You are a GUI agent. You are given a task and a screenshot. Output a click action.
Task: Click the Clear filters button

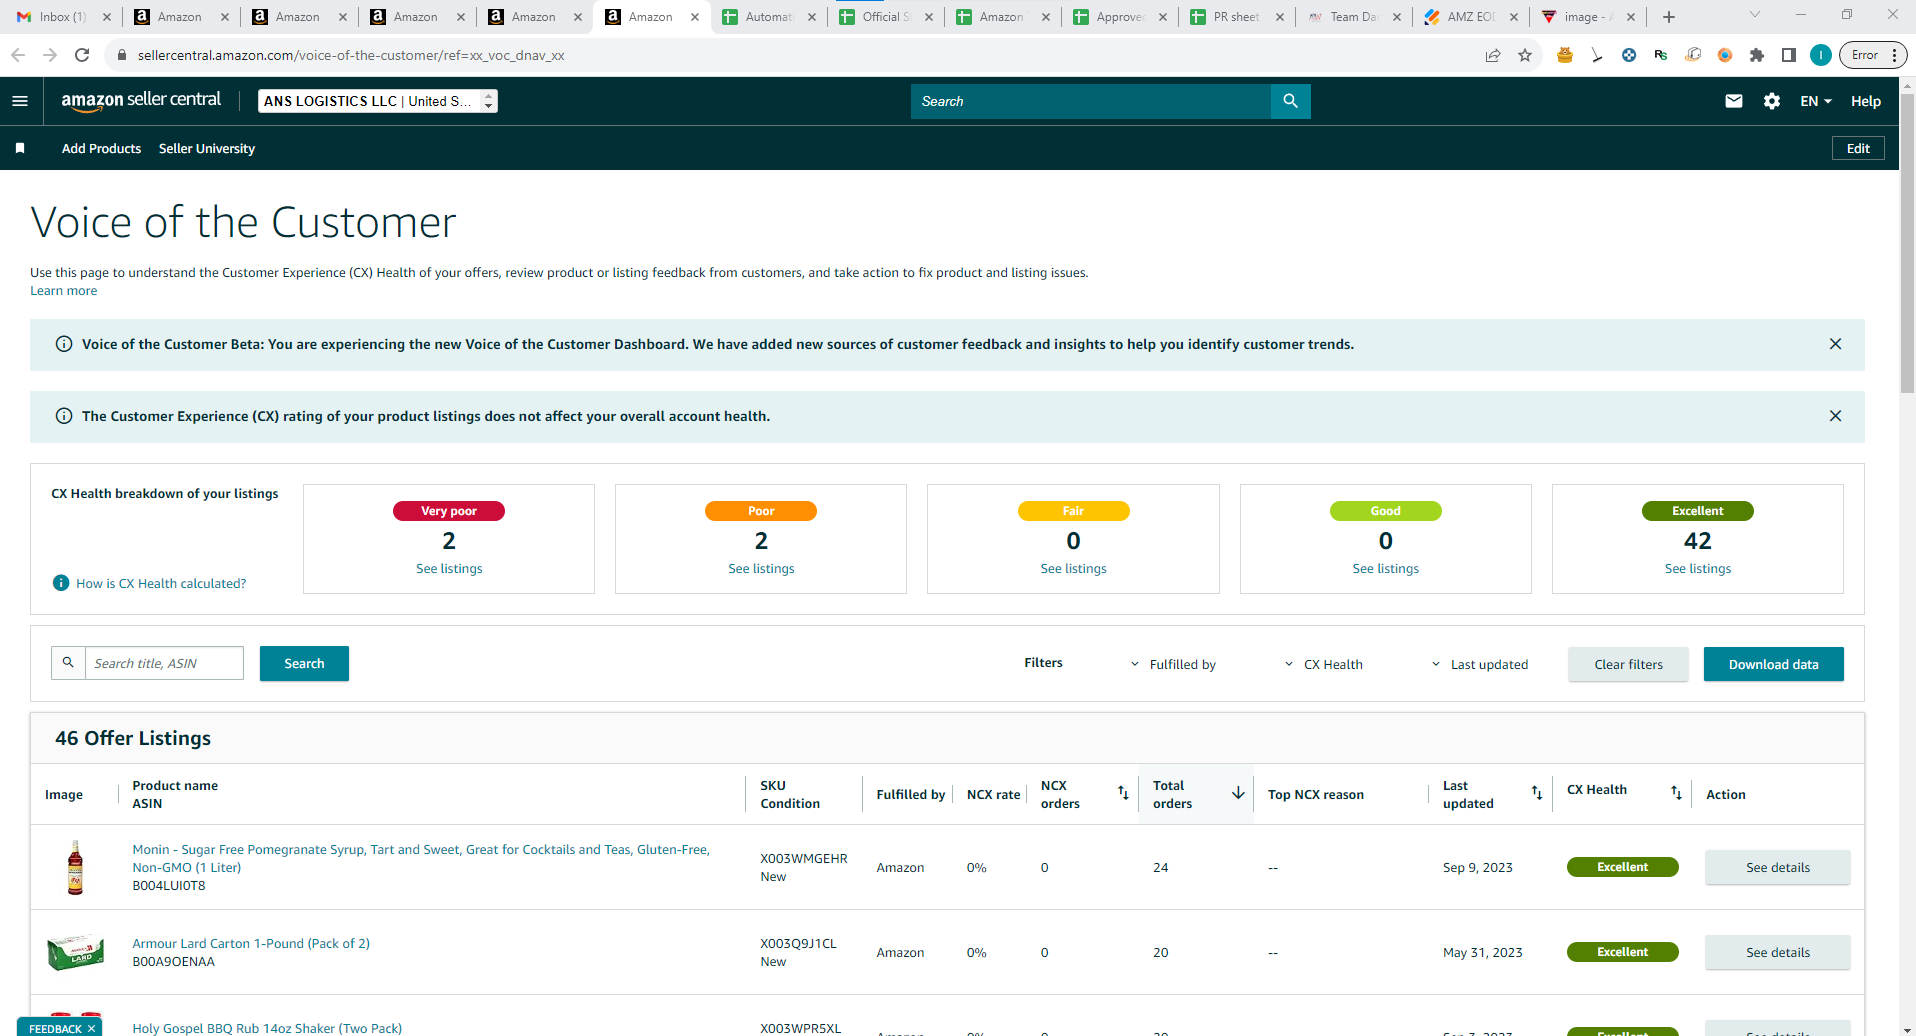pos(1628,664)
